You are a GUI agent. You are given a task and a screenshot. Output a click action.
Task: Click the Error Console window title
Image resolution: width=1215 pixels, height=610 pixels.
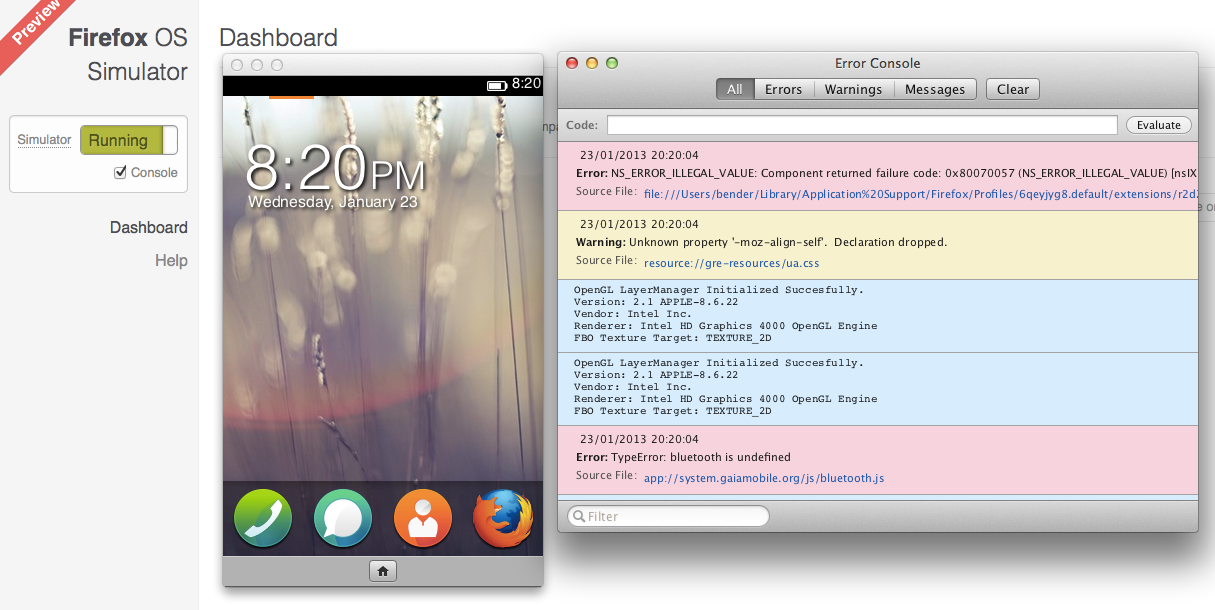coord(877,63)
